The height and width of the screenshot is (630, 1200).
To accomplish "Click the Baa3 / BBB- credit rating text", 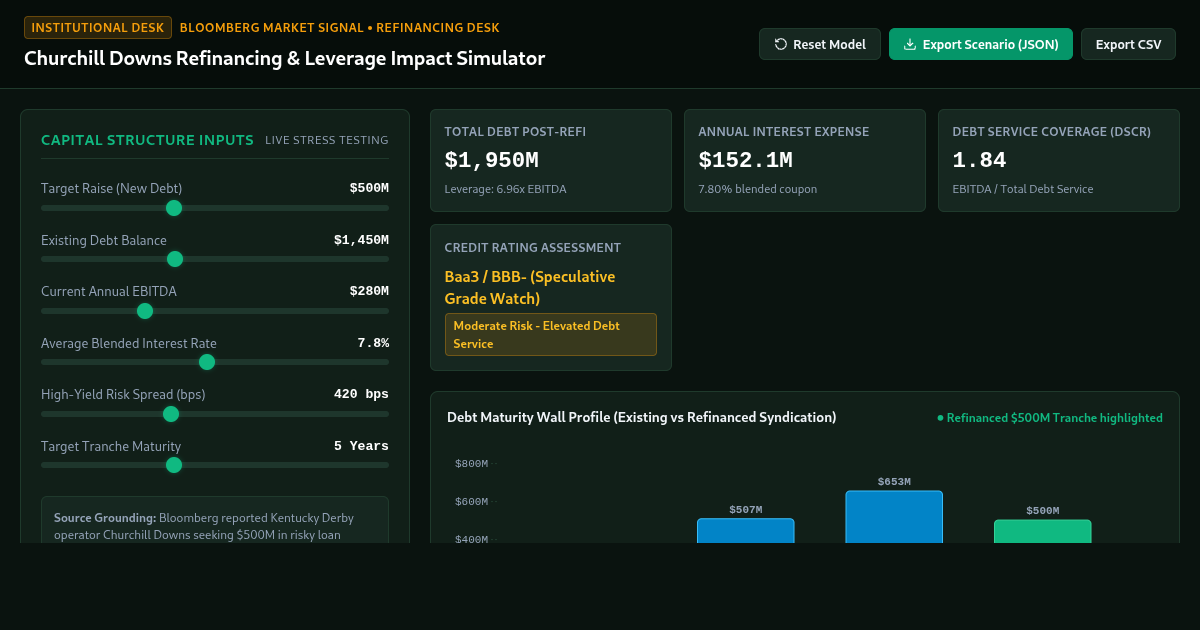I will [530, 288].
